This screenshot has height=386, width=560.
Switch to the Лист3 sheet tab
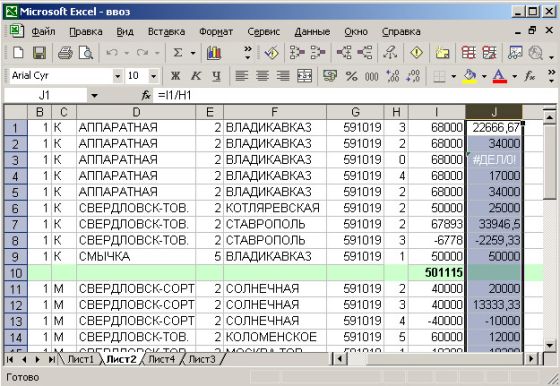coord(202,359)
